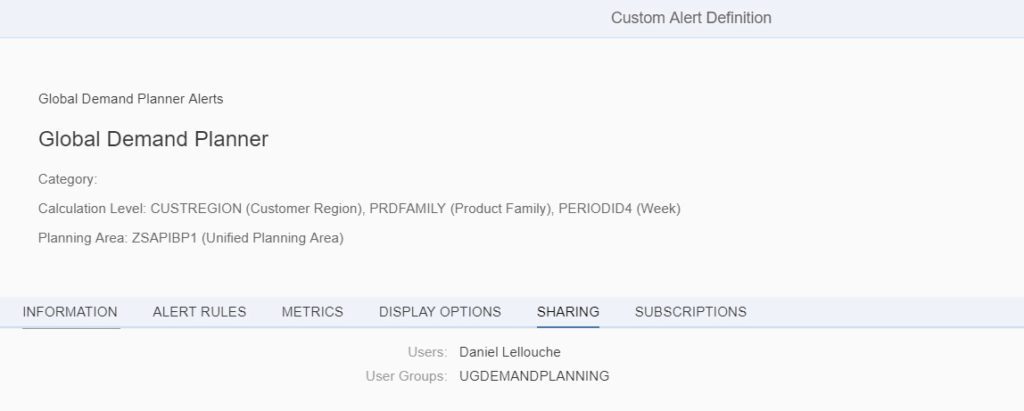Click the Calculation Level label
The width and height of the screenshot is (1024, 411).
pyautogui.click(x=92, y=209)
